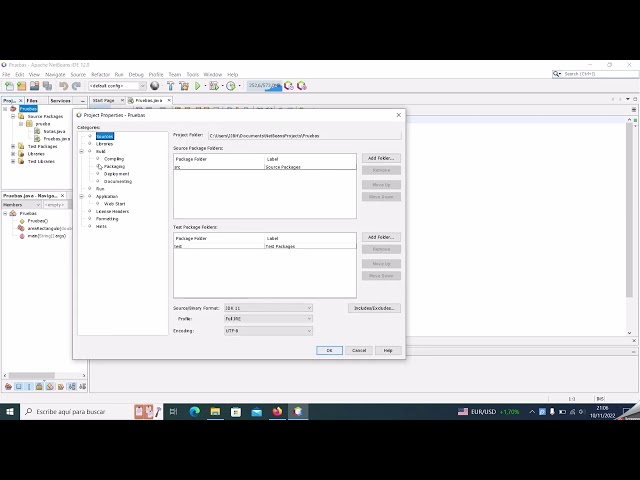Select main method in Navigator panel
640x480 pixels.
coord(47,236)
